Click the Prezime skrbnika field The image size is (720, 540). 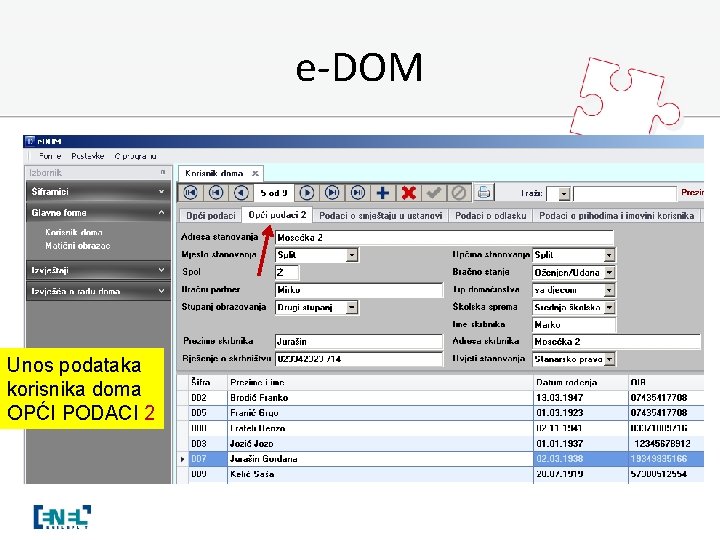click(359, 342)
